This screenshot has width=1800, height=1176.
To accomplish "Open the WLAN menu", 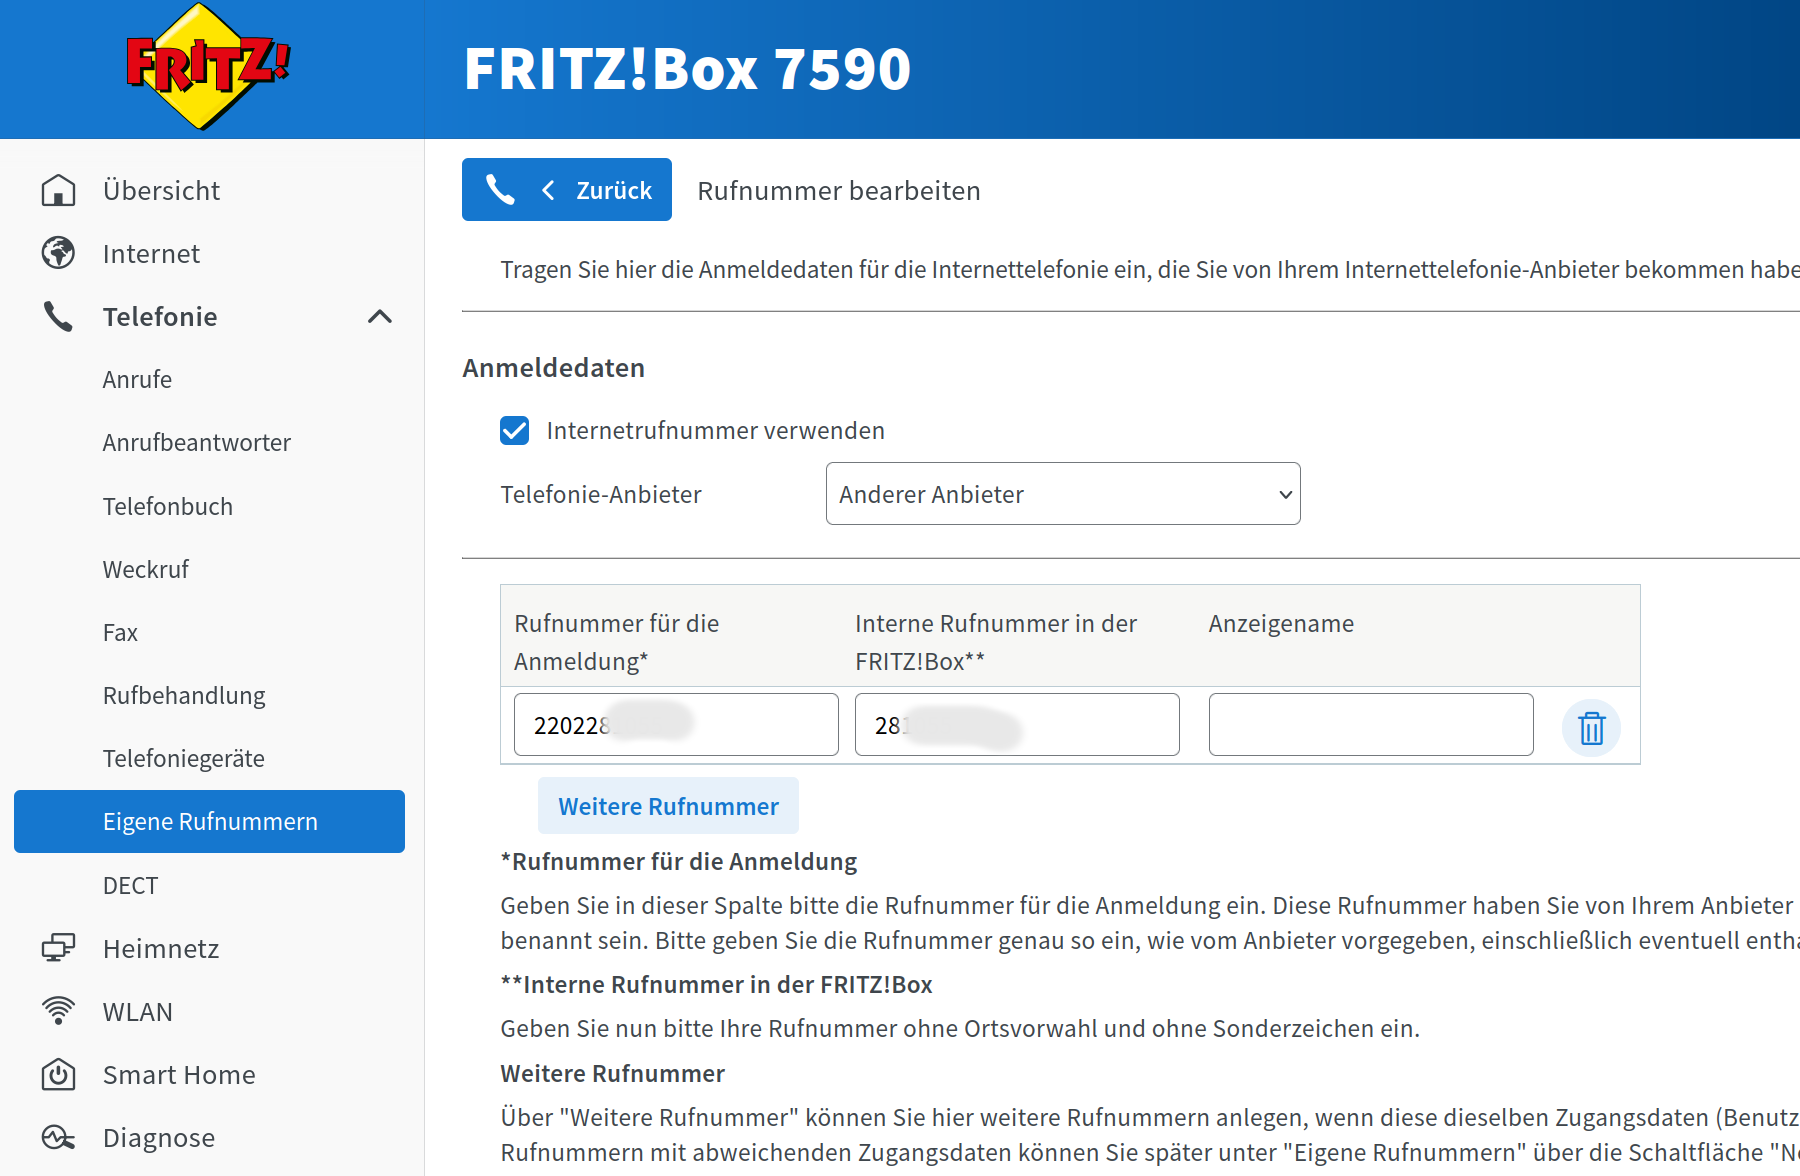I will [x=137, y=1011].
